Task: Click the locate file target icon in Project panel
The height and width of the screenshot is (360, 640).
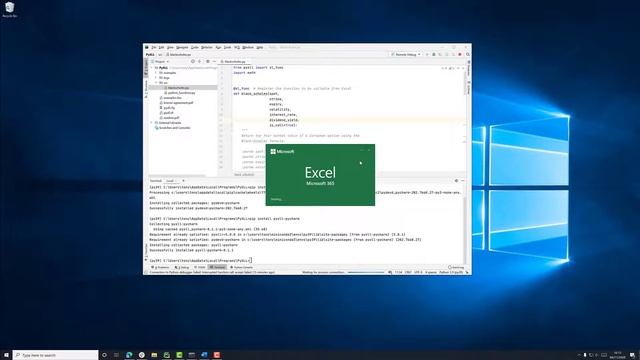Action: pyautogui.click(x=193, y=62)
